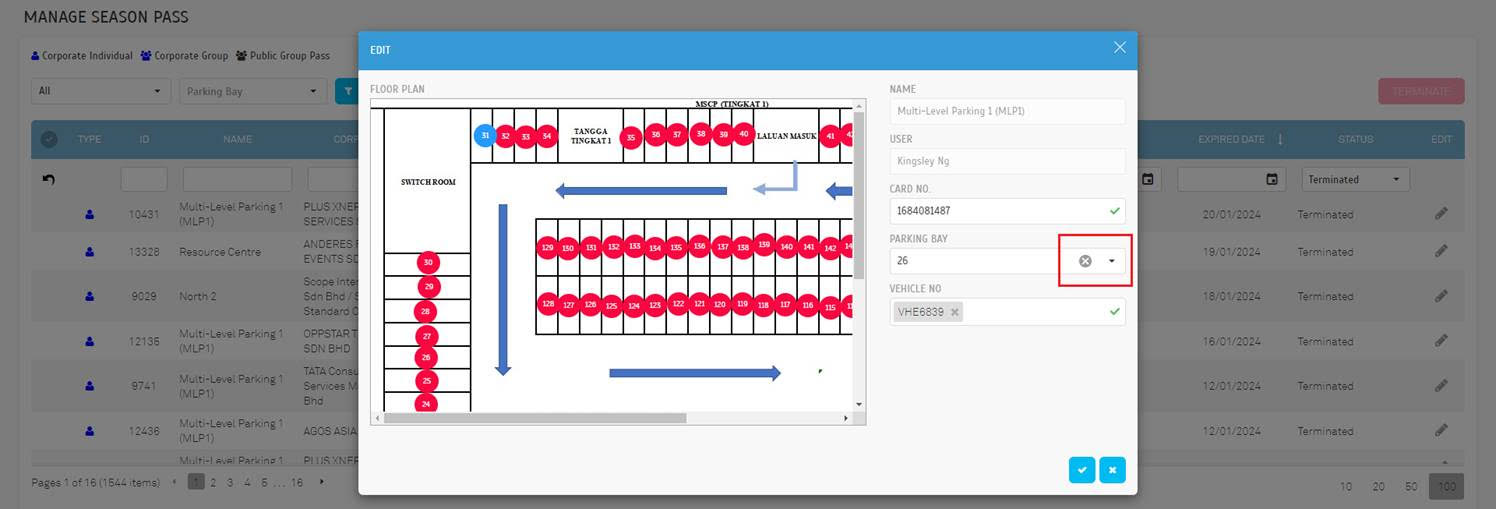Open the Parking Bay dropdown arrow
1496x509 pixels.
point(1111,261)
